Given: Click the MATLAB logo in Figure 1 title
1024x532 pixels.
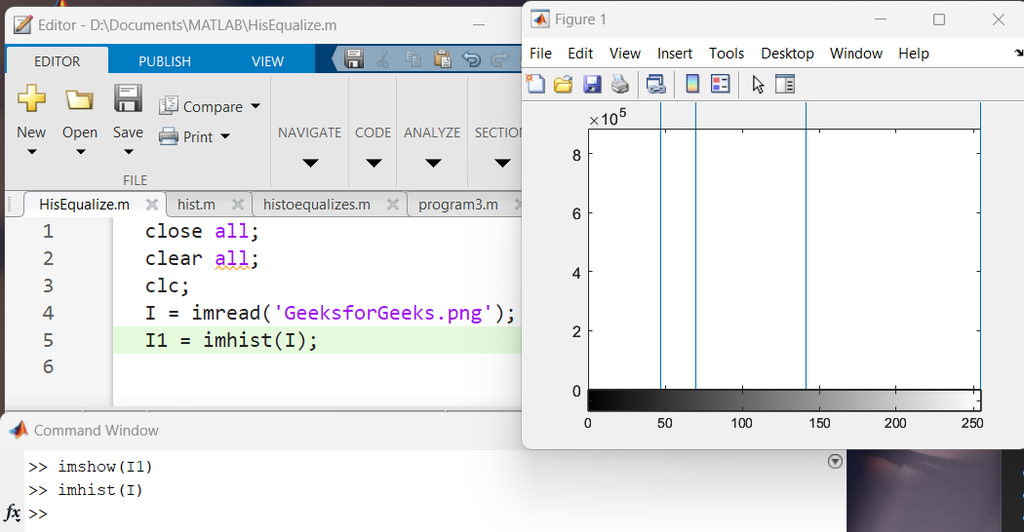Looking at the screenshot, I should click(539, 19).
